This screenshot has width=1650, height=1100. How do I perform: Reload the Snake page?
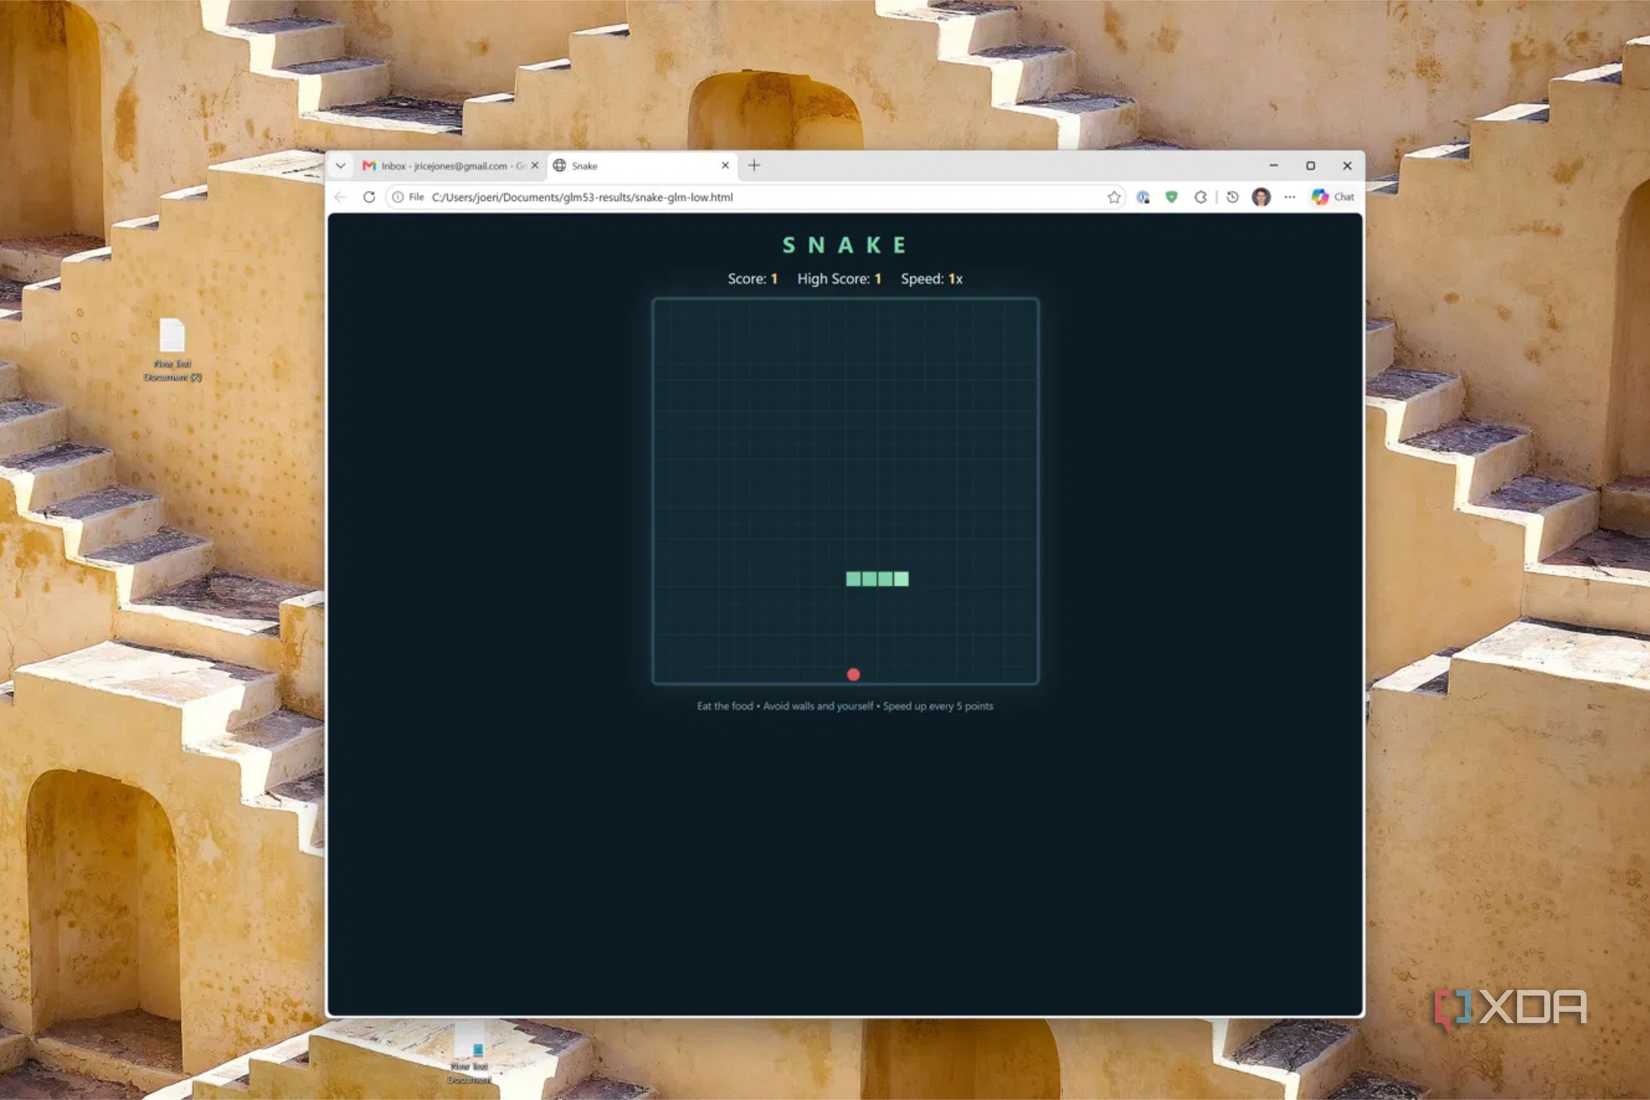(x=369, y=197)
